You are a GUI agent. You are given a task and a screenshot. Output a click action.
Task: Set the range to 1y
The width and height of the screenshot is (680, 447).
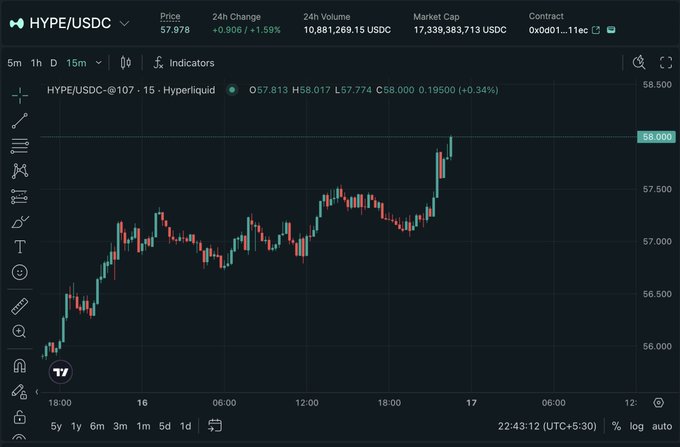(76, 426)
